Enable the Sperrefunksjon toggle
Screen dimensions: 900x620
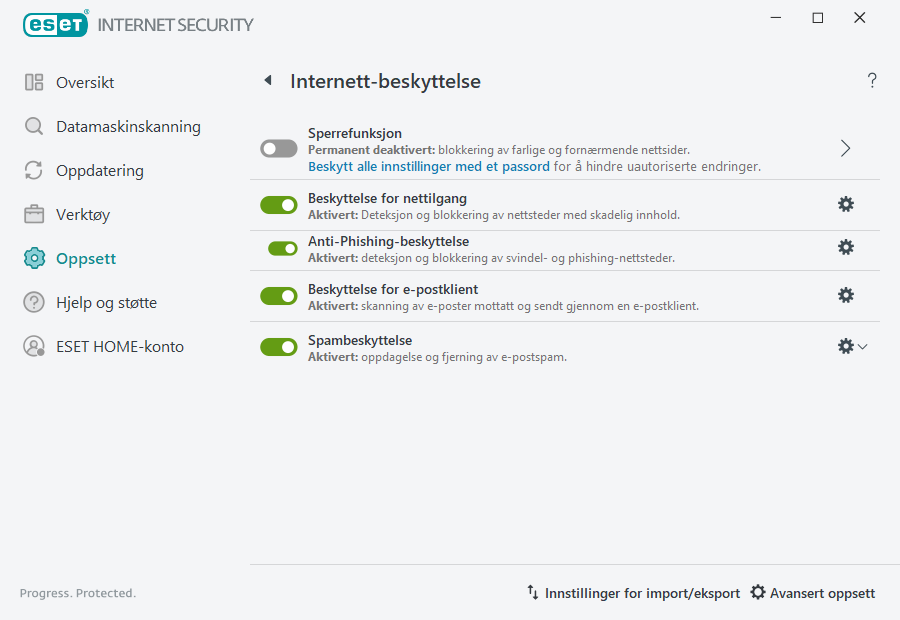click(x=278, y=147)
